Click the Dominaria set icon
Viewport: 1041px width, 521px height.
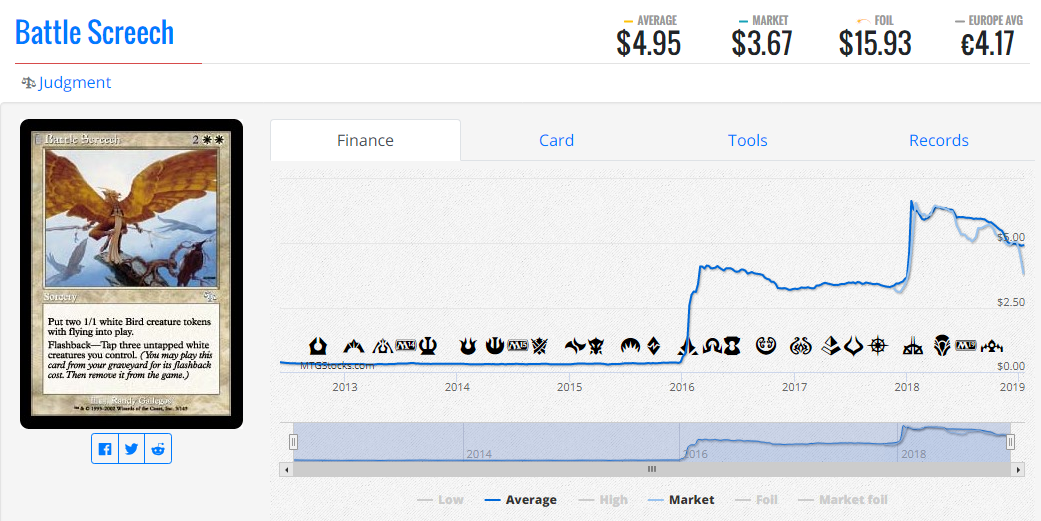(942, 346)
